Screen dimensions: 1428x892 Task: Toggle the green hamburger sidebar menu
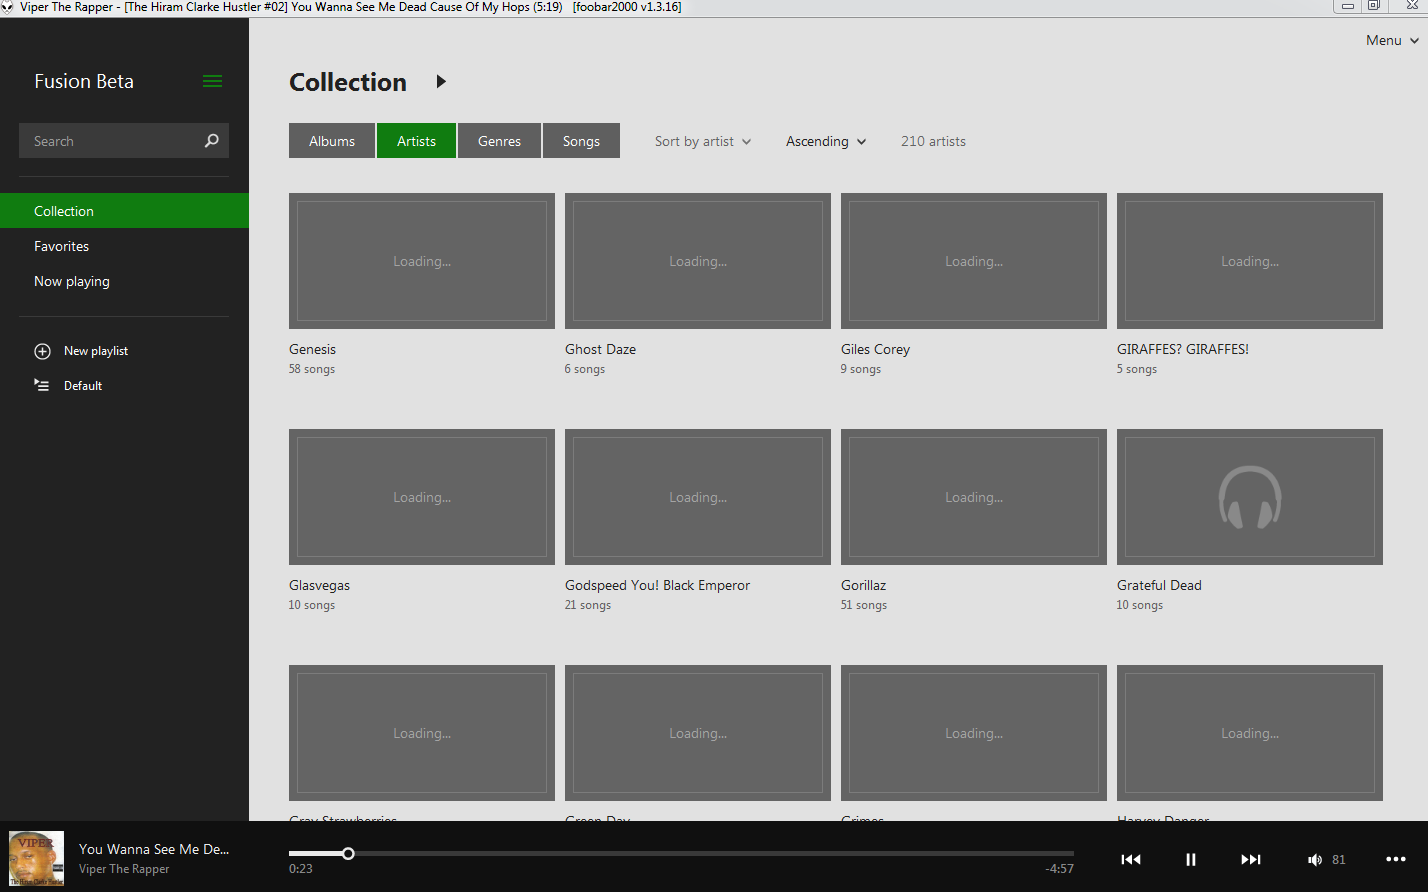pyautogui.click(x=212, y=81)
